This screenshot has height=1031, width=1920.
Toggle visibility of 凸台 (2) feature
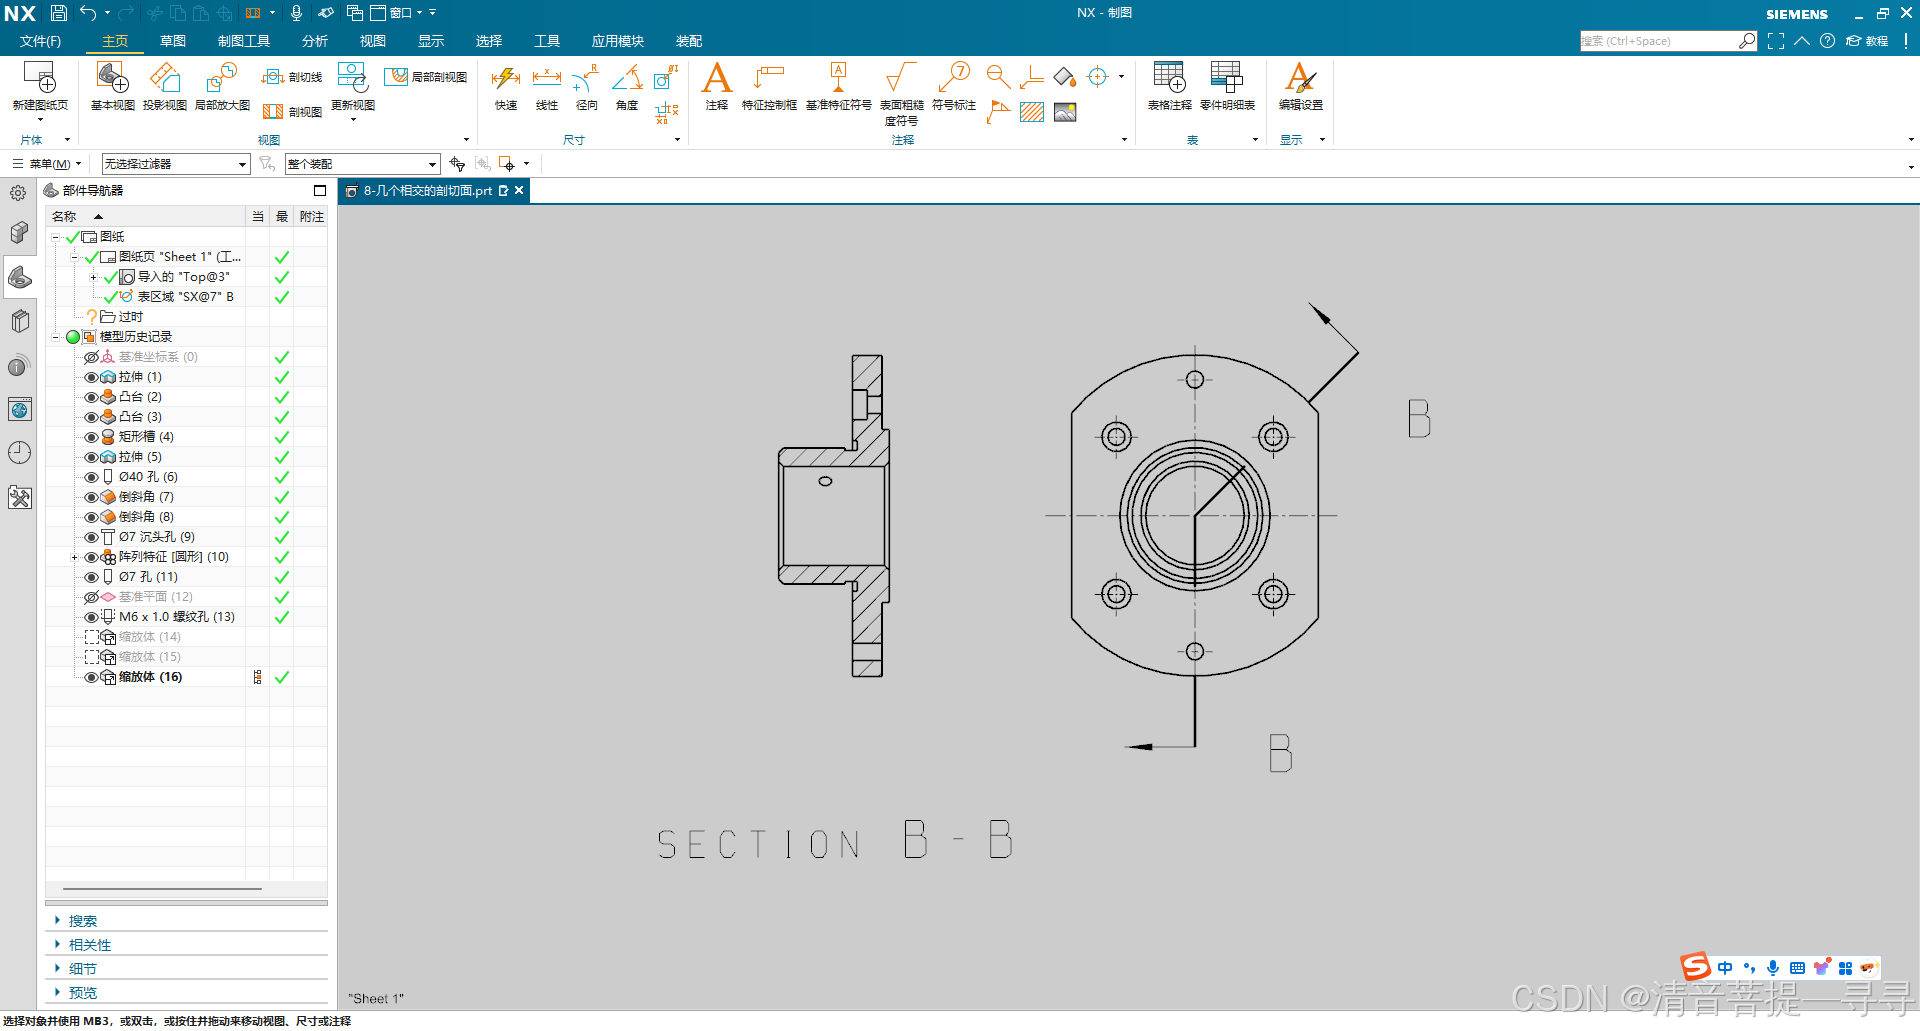tap(91, 397)
